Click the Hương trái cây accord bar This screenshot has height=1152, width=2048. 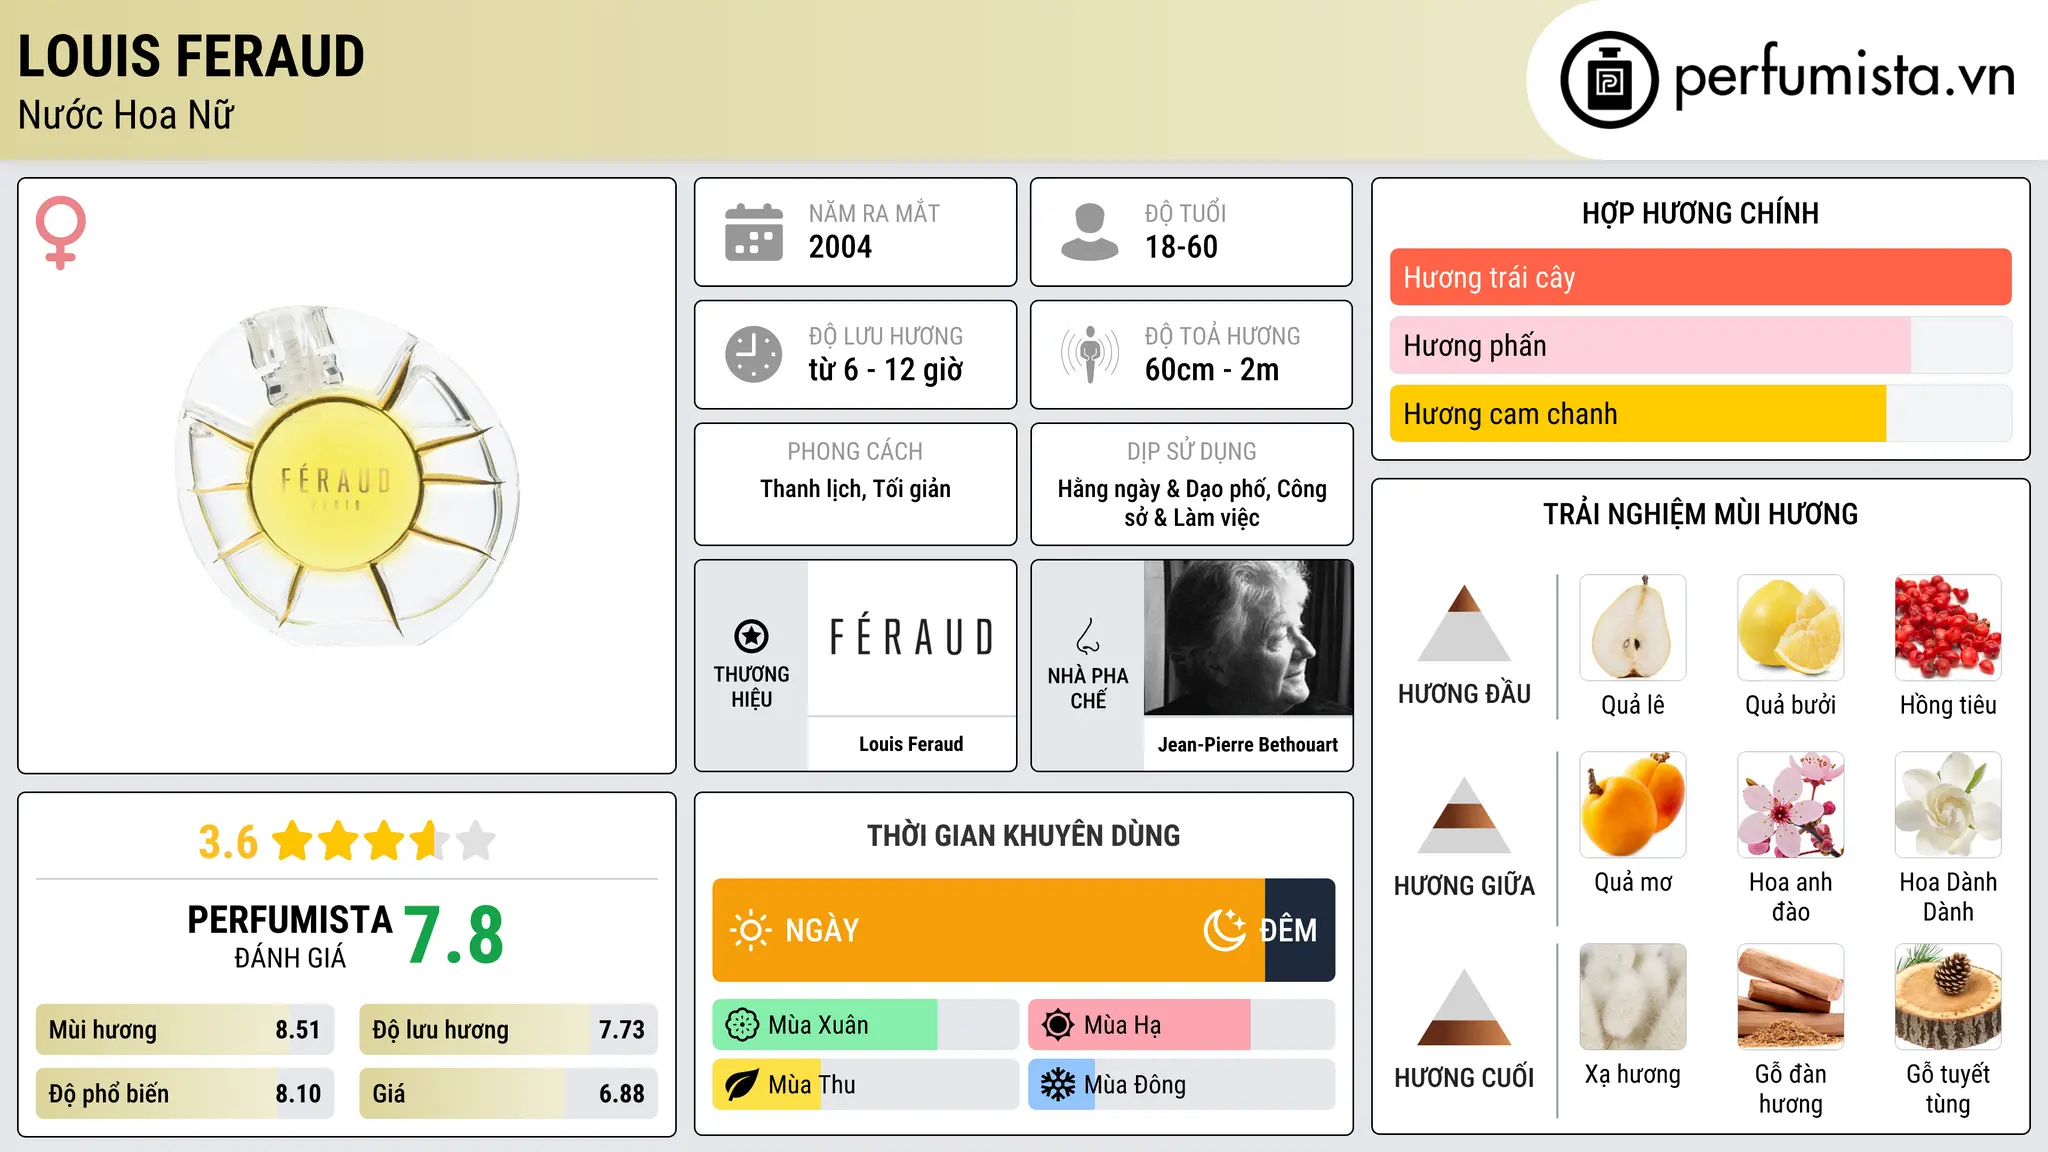click(x=1700, y=277)
